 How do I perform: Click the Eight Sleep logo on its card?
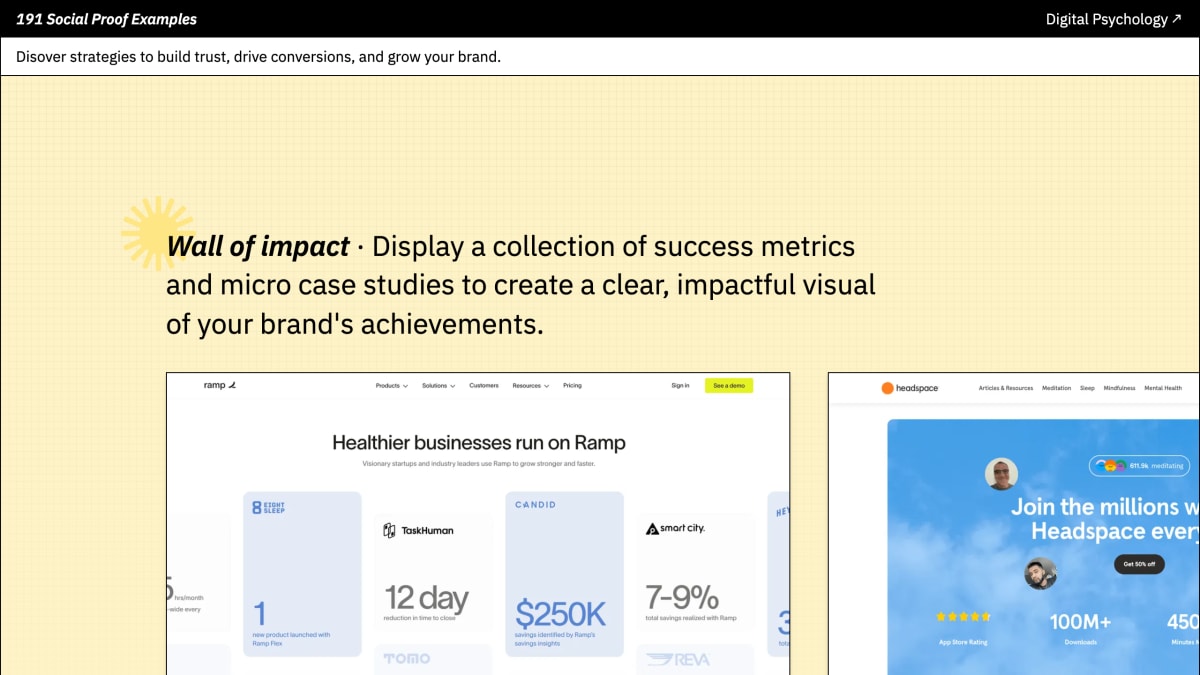point(268,507)
